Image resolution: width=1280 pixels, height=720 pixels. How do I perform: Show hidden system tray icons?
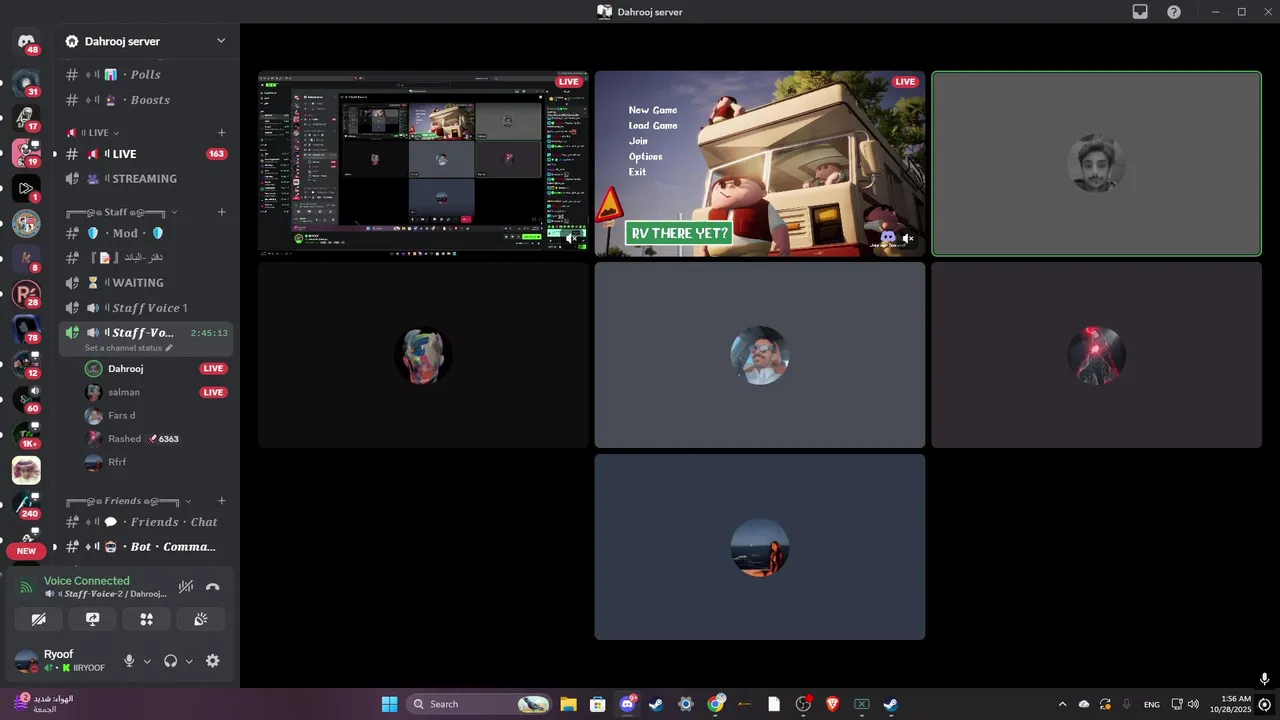coord(1062,704)
